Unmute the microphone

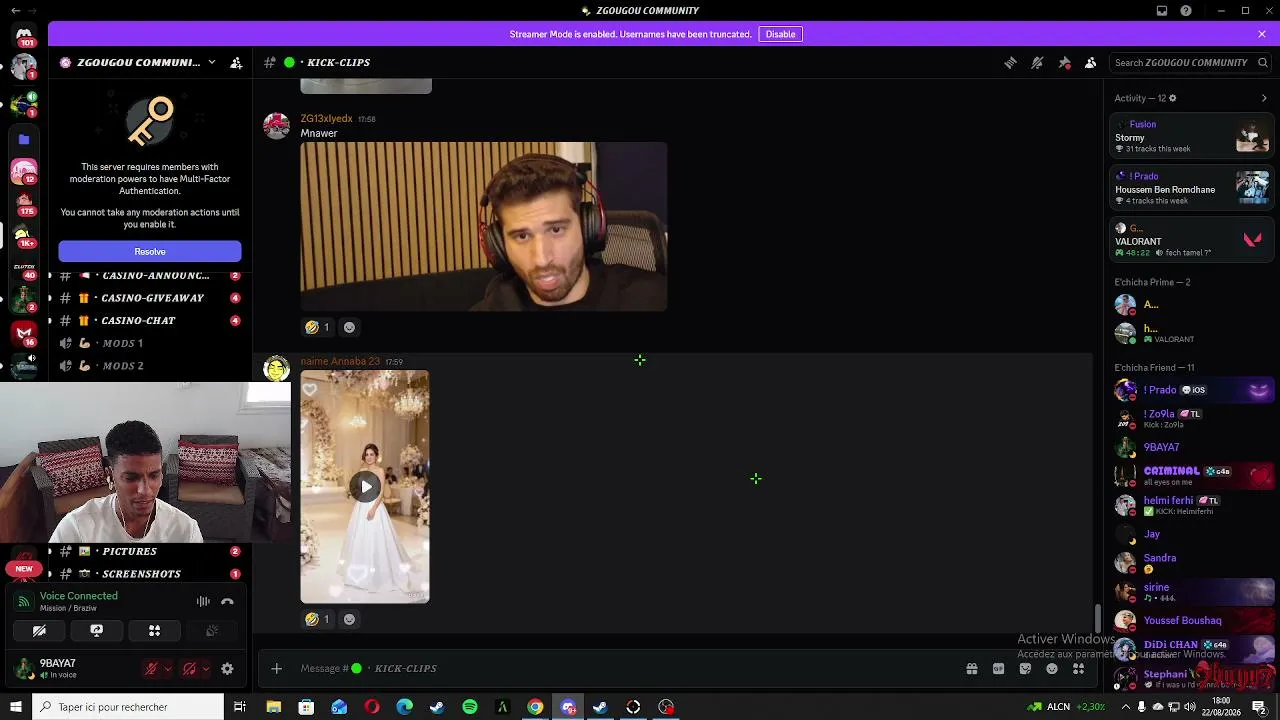(x=151, y=669)
